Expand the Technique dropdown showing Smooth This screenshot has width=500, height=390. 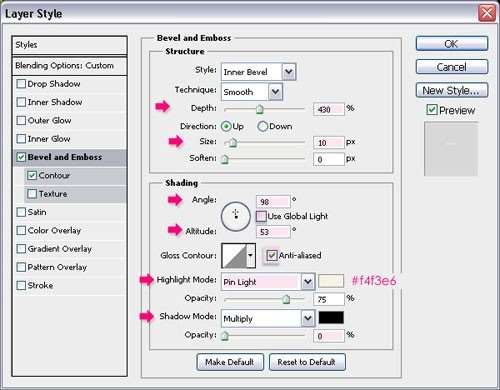252,92
